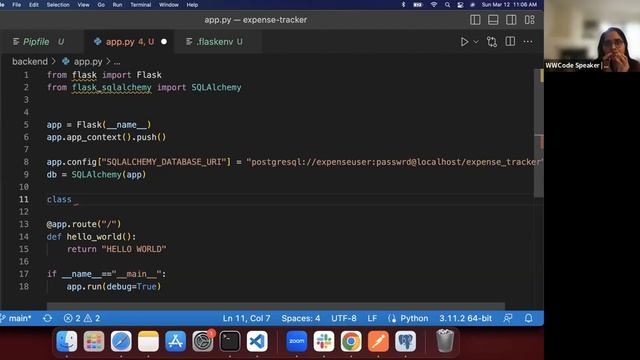The height and width of the screenshot is (360, 640).
Task: Open Notes from the dock
Action: point(148,341)
